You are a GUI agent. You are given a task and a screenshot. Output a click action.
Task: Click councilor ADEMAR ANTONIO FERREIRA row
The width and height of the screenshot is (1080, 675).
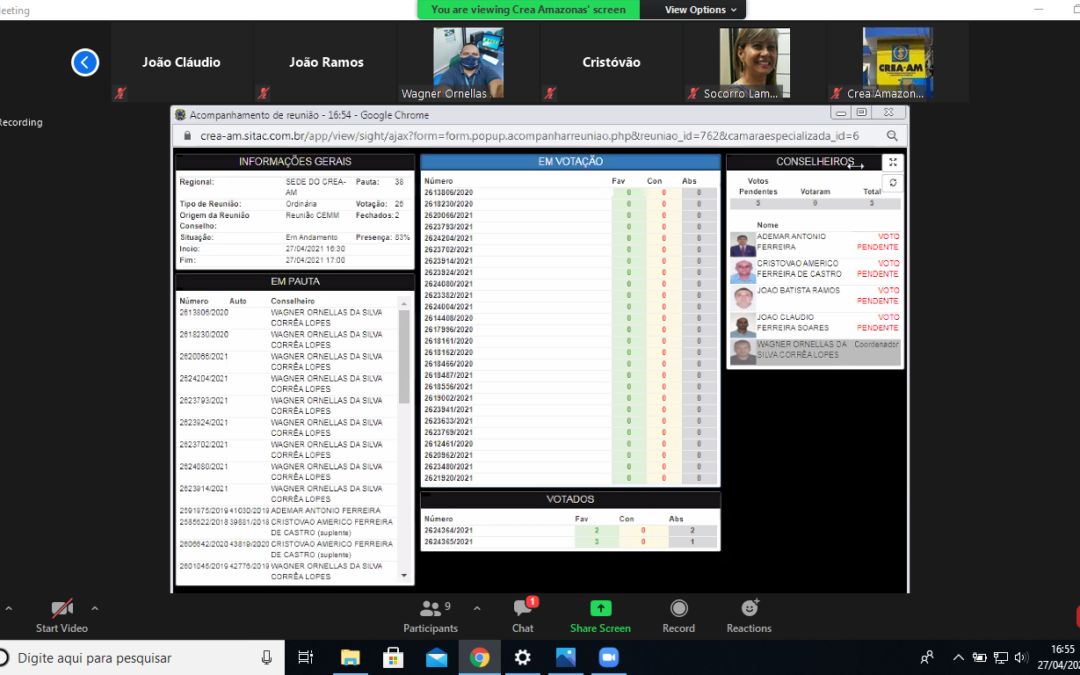click(815, 244)
